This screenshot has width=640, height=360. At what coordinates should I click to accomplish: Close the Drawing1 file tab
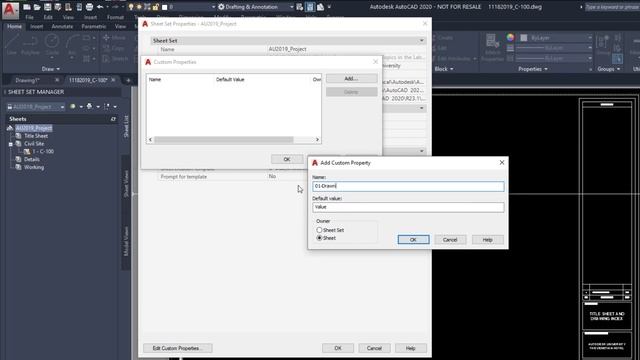(57, 80)
